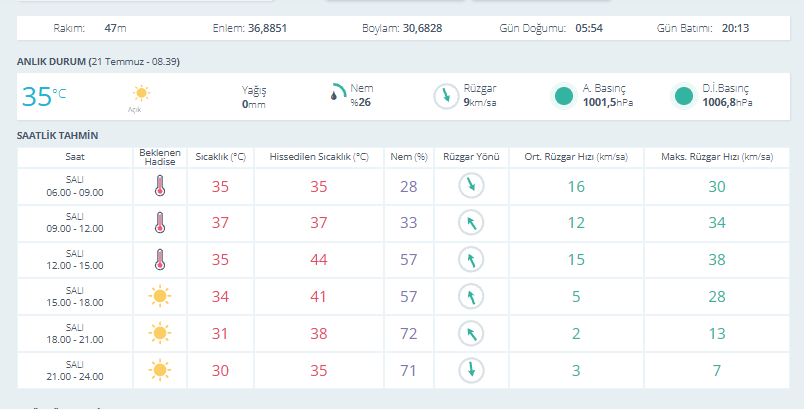Click the wind direction arrow for 09.00 - 12.00

click(x=471, y=222)
